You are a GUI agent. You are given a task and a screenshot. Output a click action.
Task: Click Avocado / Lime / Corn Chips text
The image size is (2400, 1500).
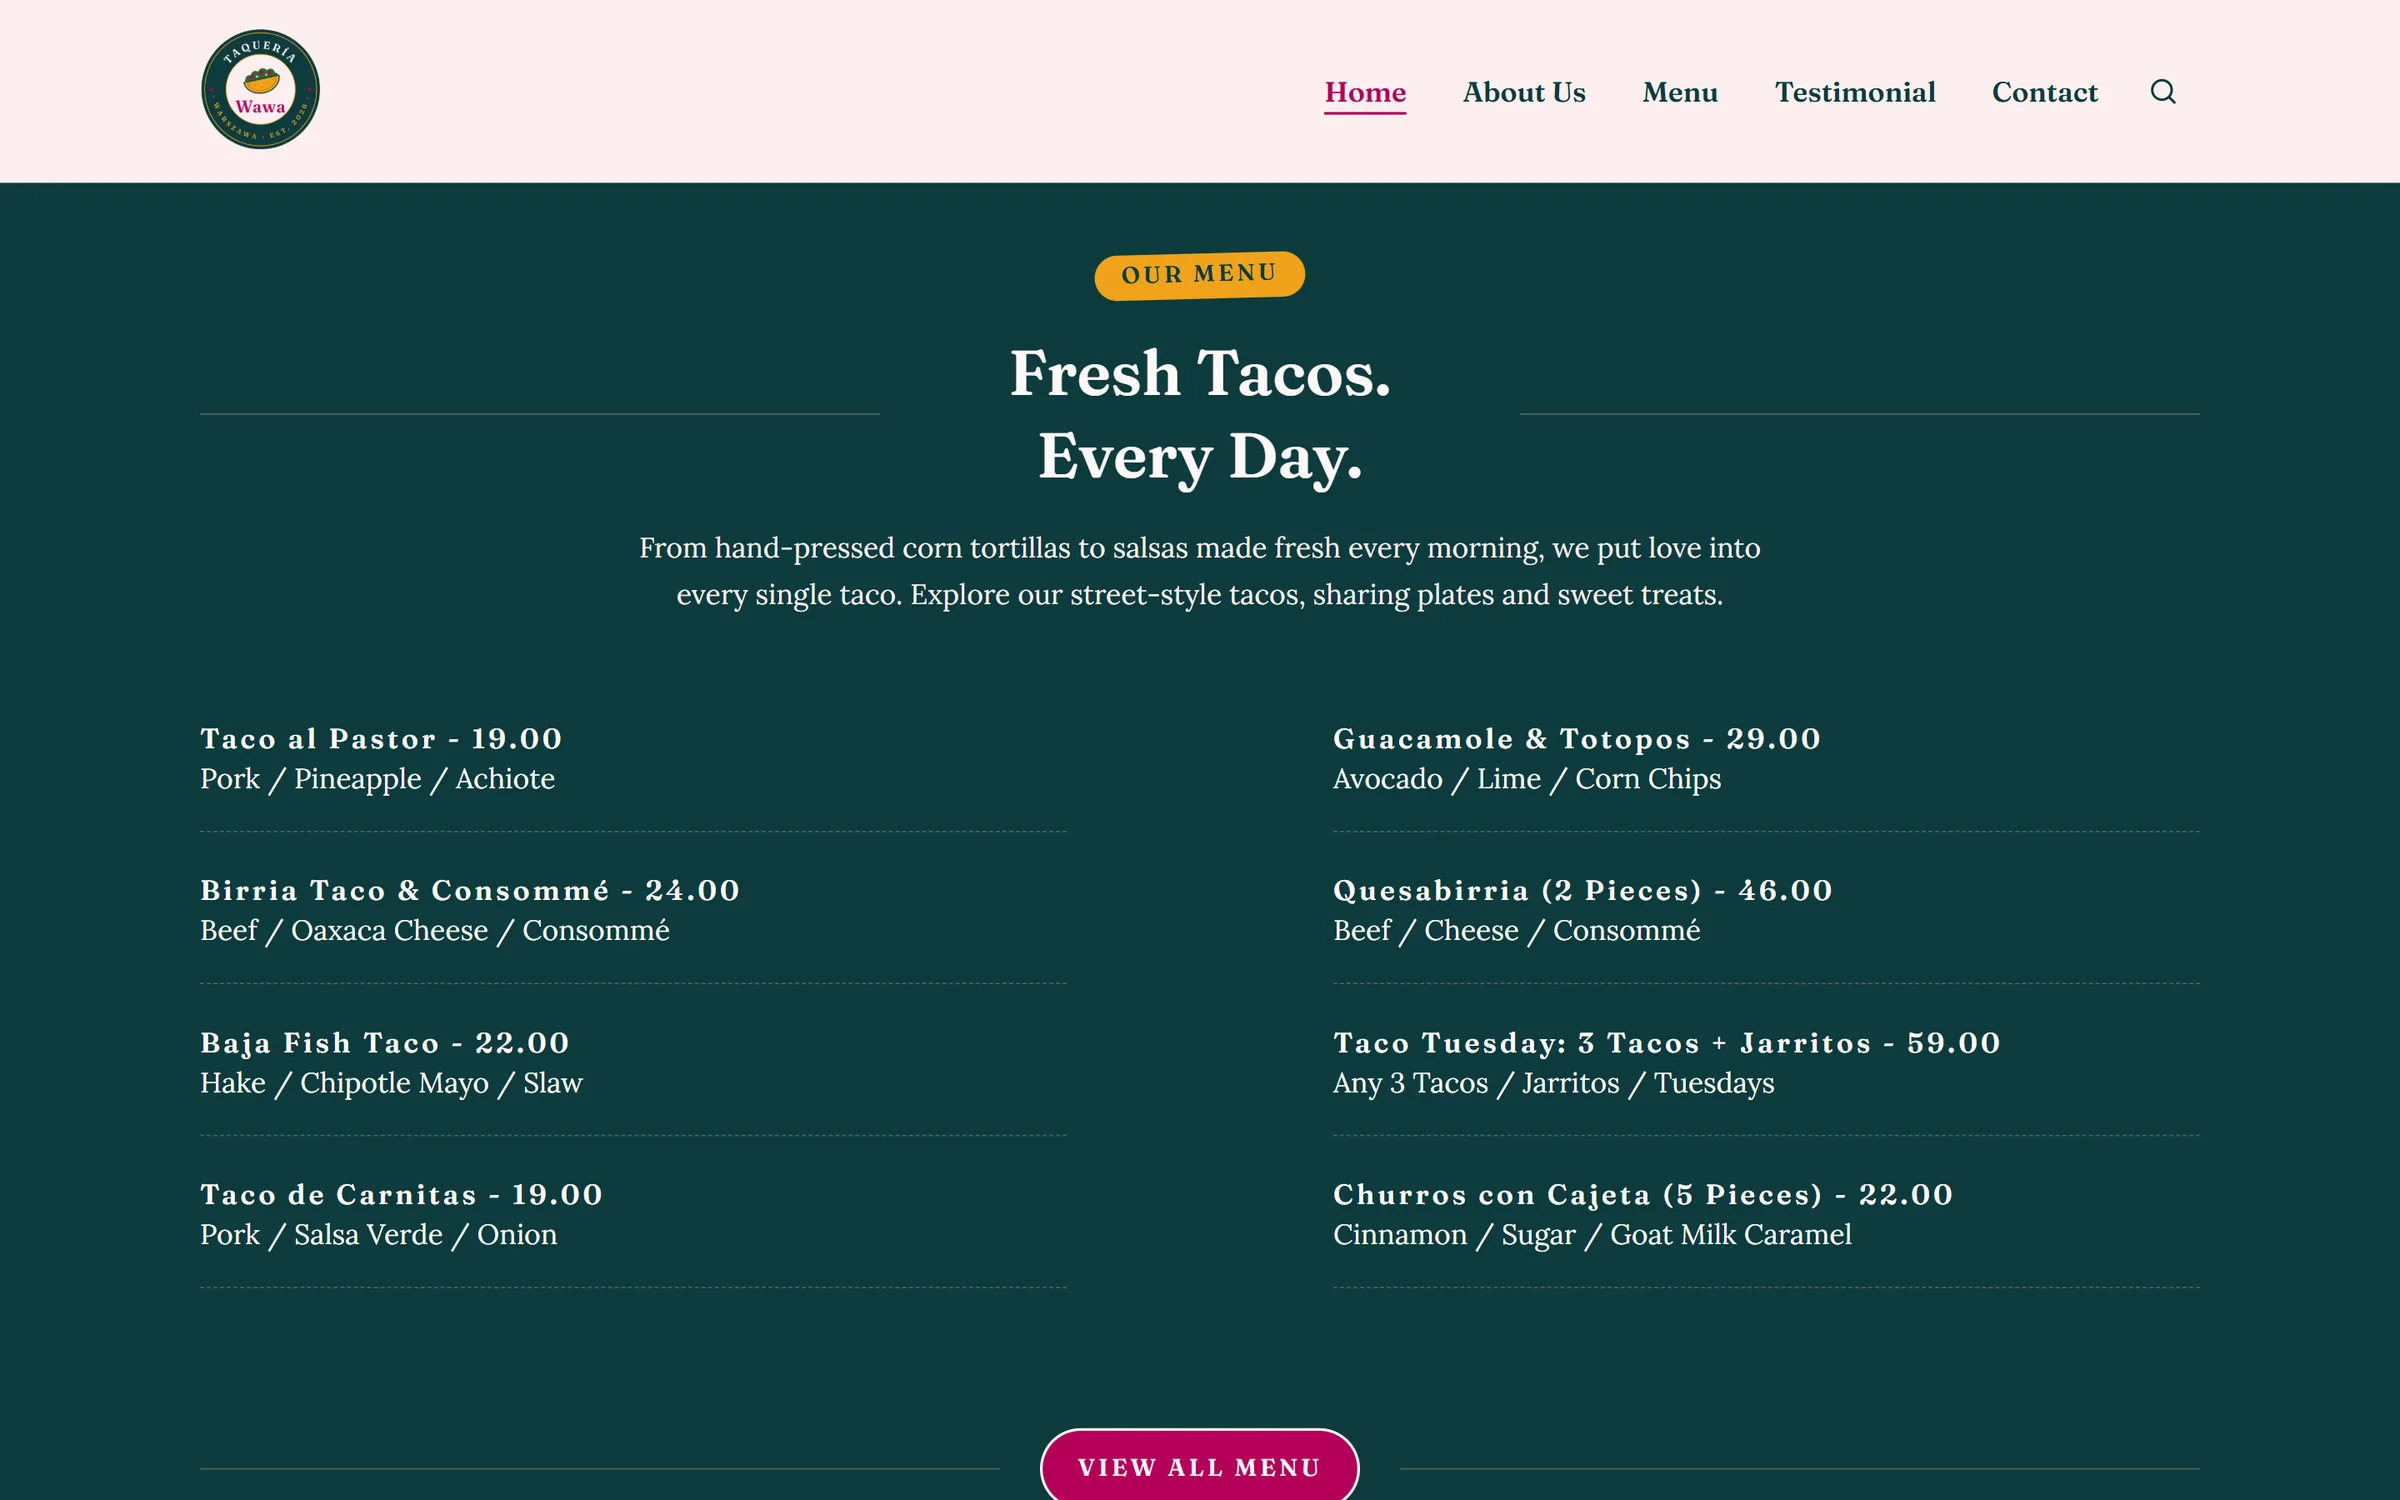click(x=1527, y=779)
